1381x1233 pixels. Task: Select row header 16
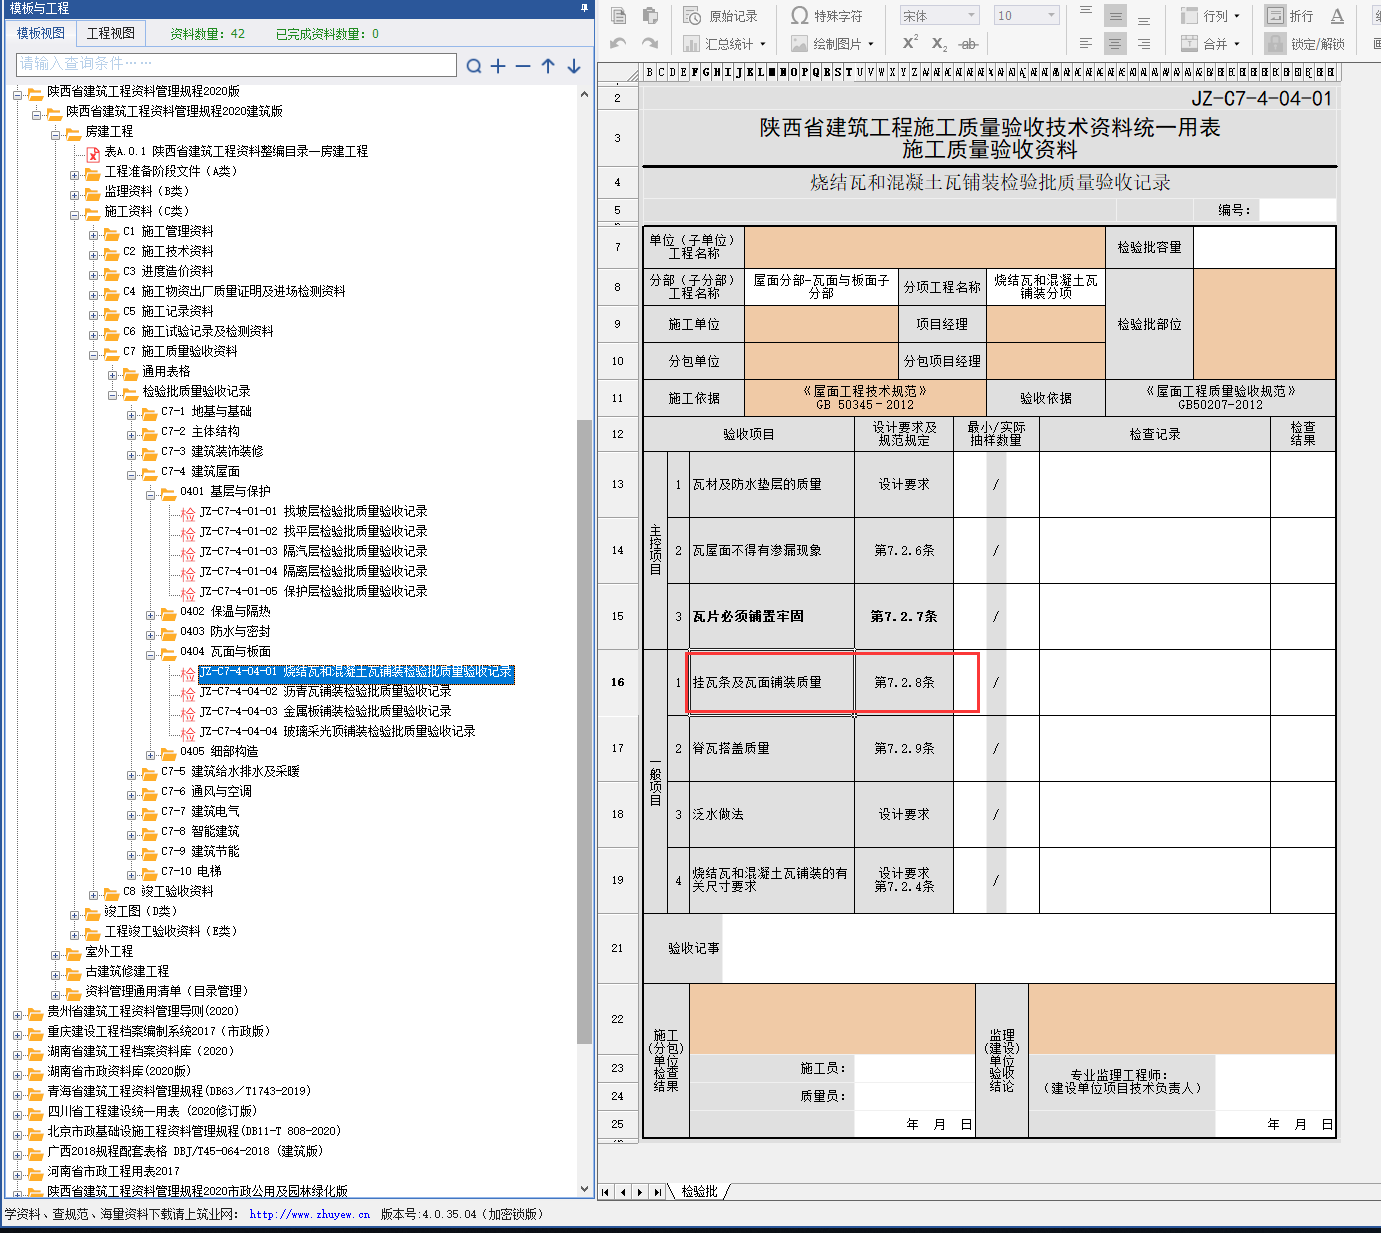pyautogui.click(x=617, y=682)
